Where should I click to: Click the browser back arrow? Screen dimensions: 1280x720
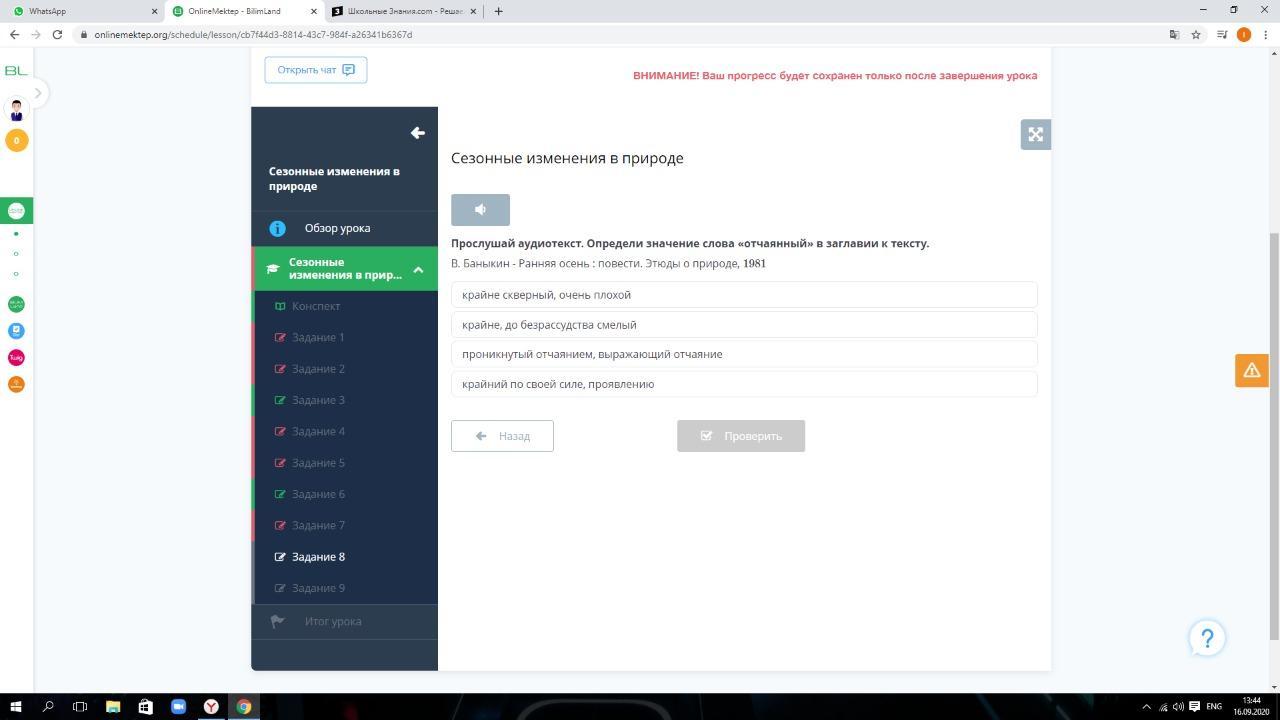coord(14,34)
